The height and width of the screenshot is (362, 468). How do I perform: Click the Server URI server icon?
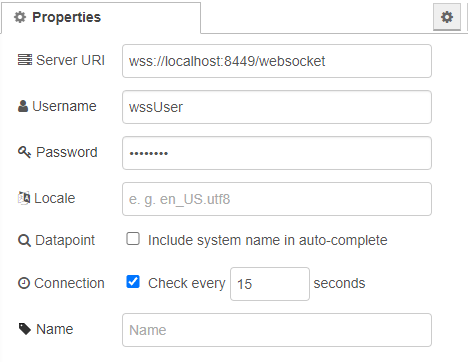(x=25, y=60)
